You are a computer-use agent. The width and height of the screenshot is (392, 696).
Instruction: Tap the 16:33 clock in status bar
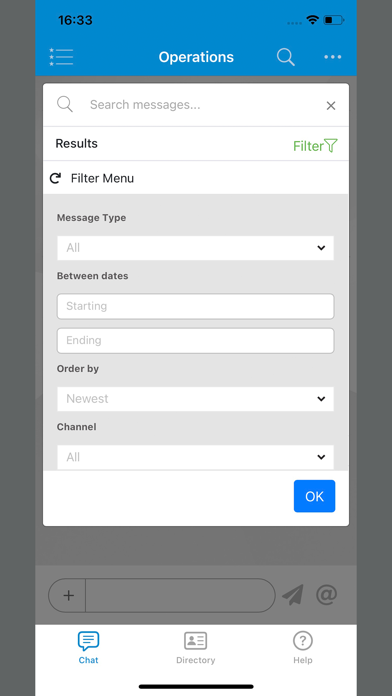75,20
